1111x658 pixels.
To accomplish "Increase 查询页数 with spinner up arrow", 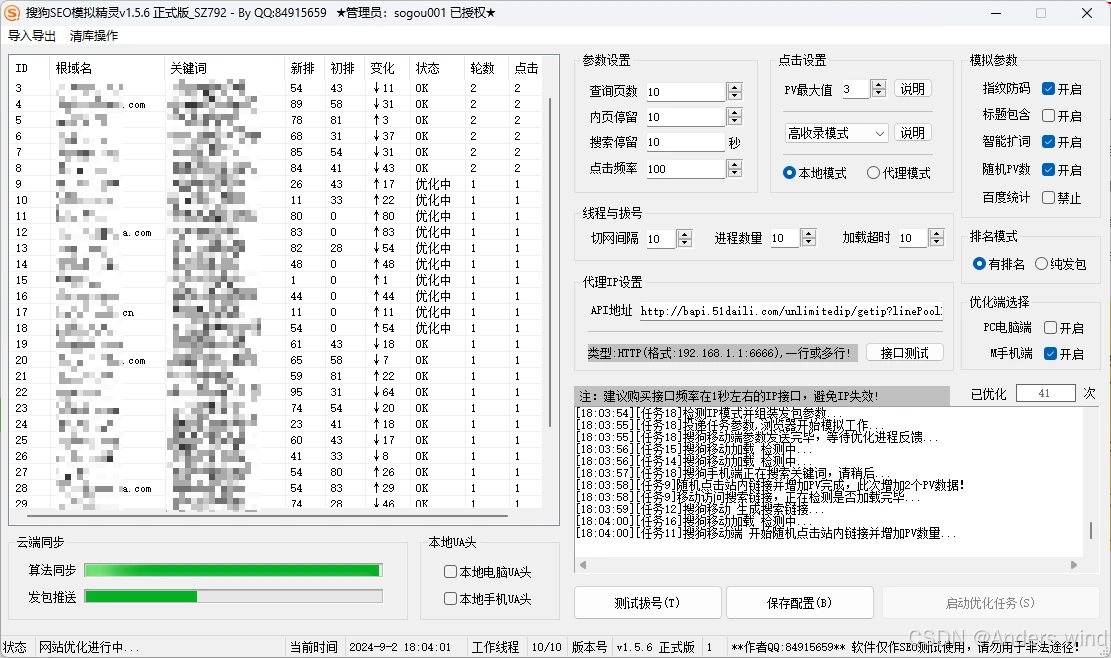I will pos(735,87).
